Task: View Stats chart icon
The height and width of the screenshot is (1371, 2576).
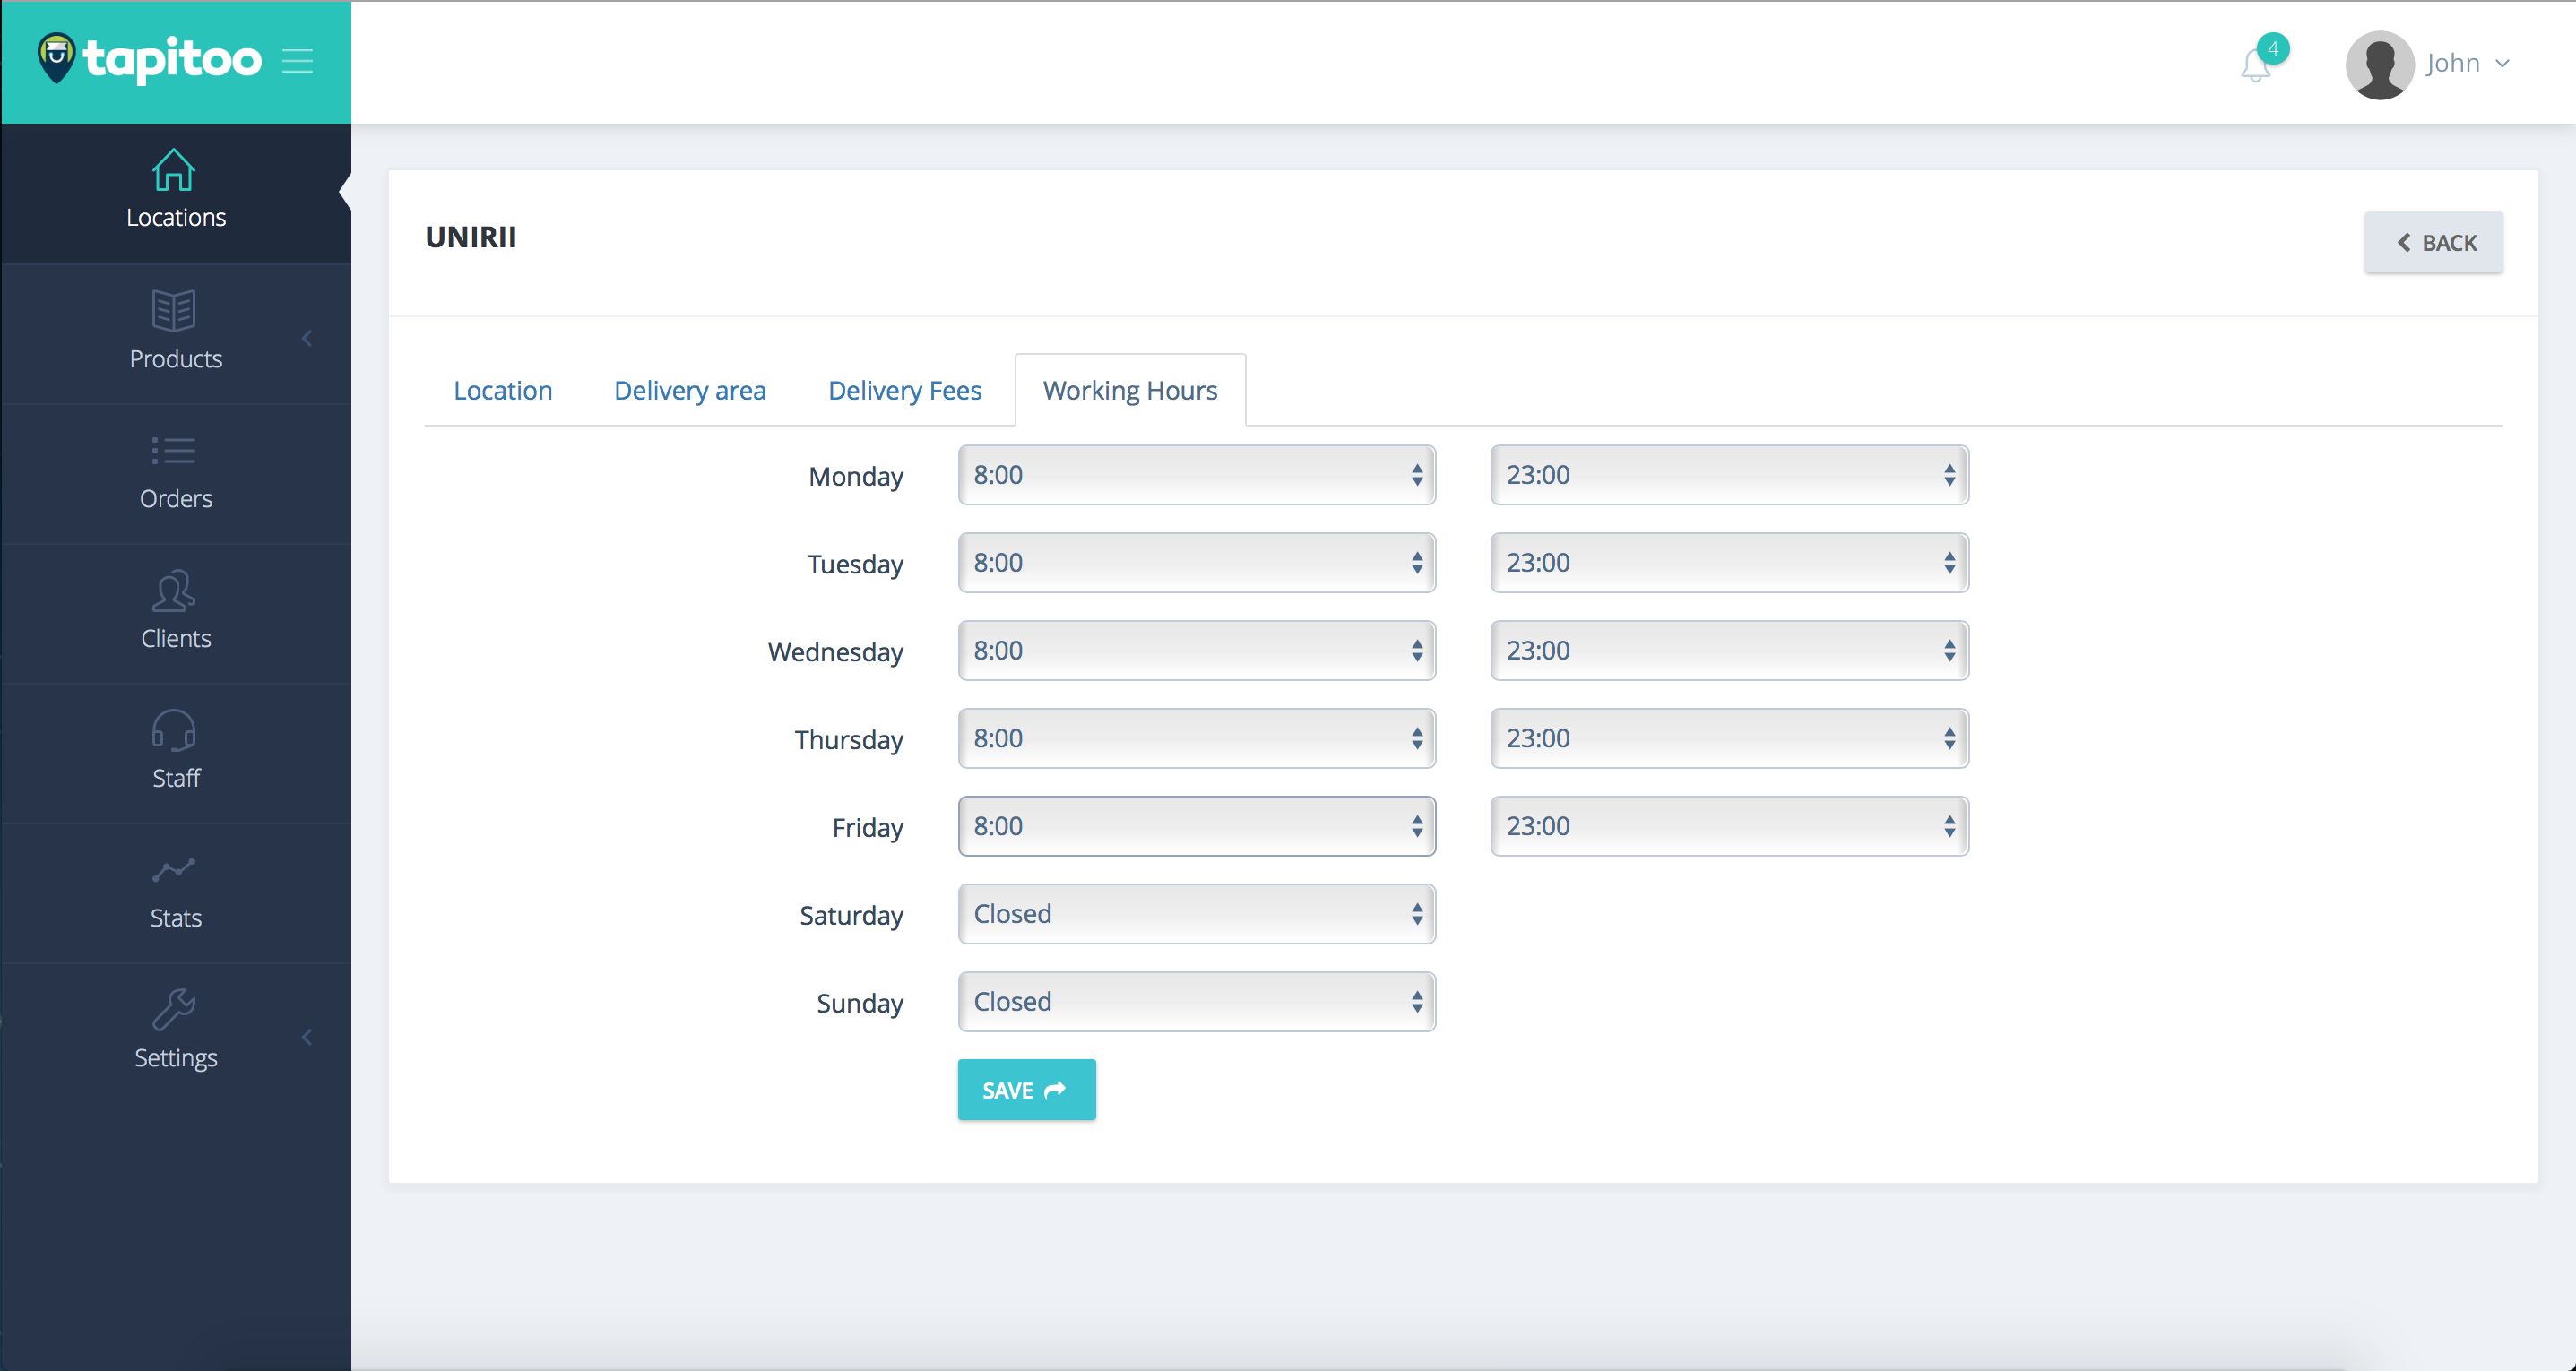Action: [174, 871]
